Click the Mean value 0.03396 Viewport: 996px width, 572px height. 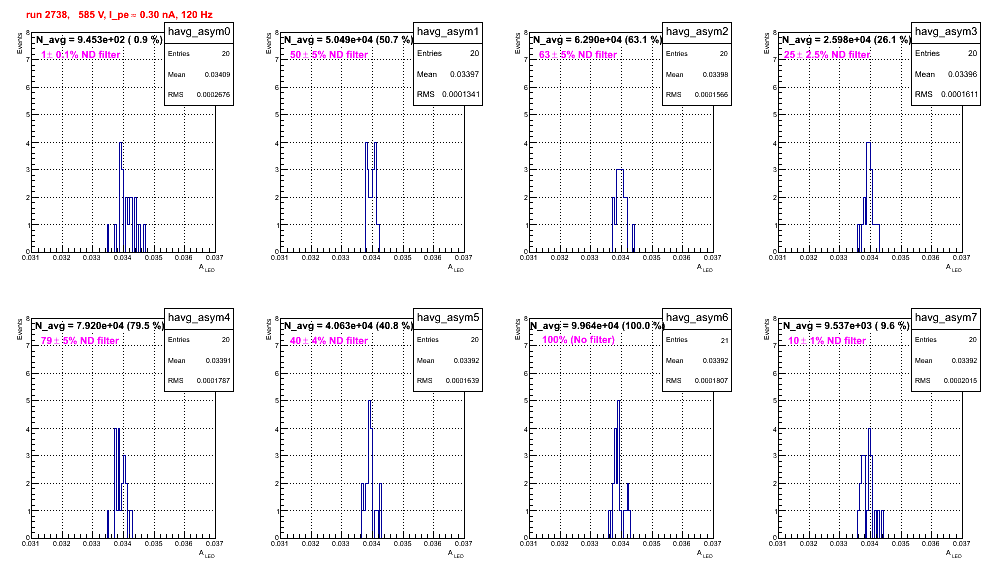(x=963, y=74)
